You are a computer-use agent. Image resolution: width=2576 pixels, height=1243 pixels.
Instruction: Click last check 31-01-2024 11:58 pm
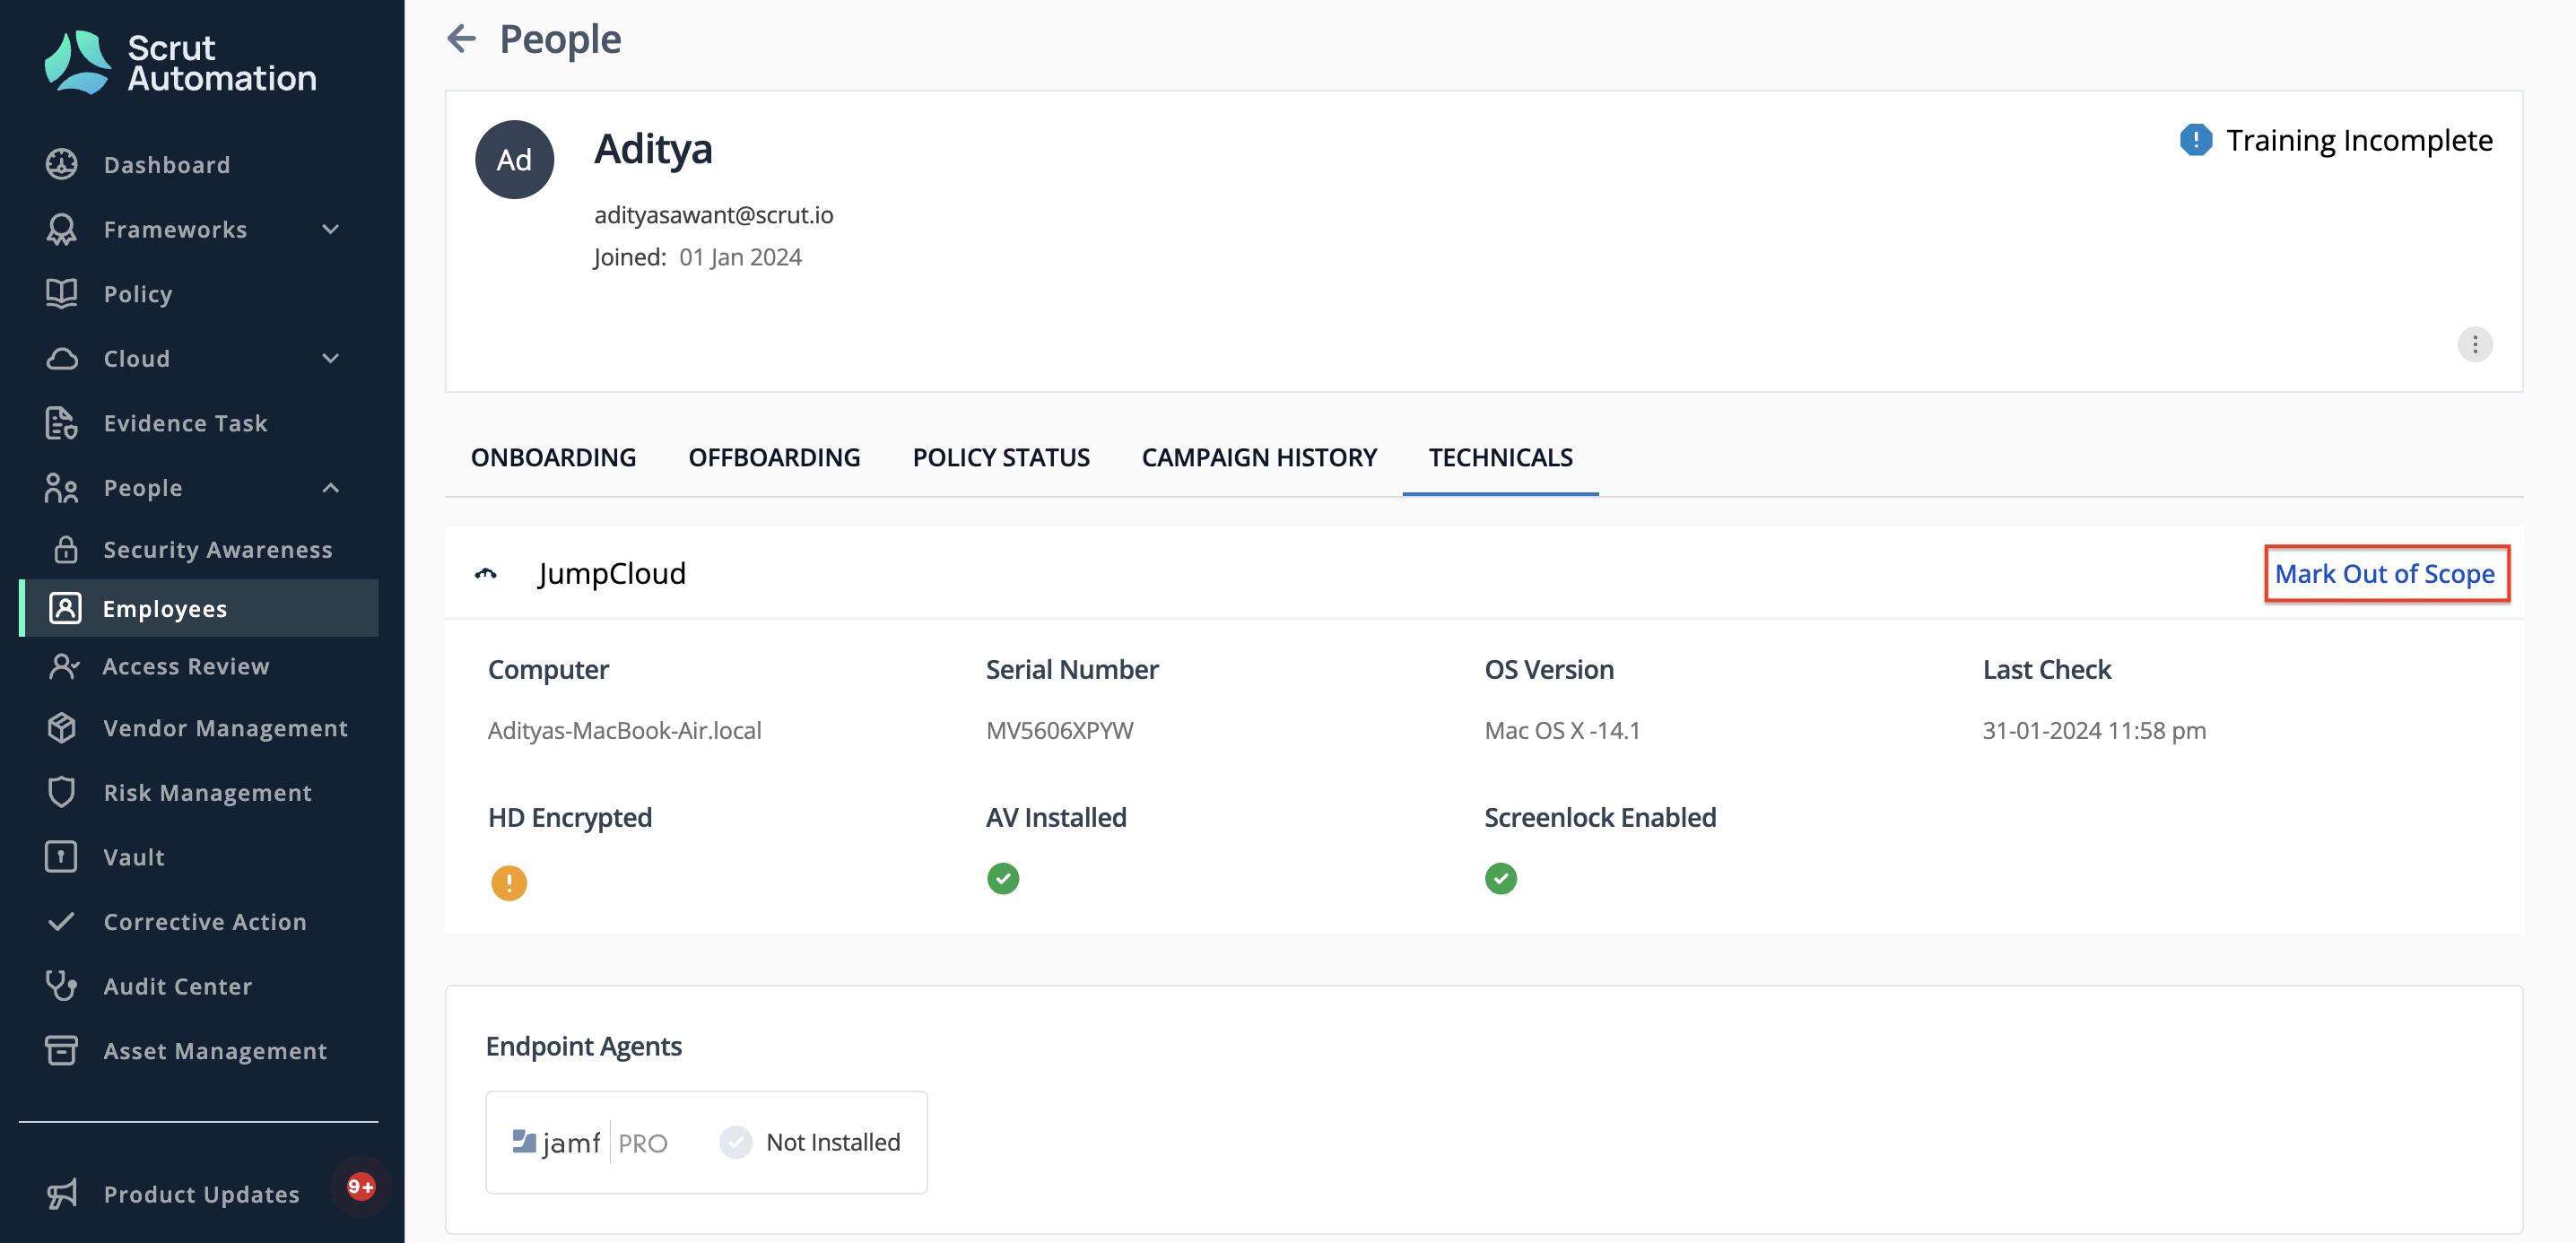[2094, 730]
